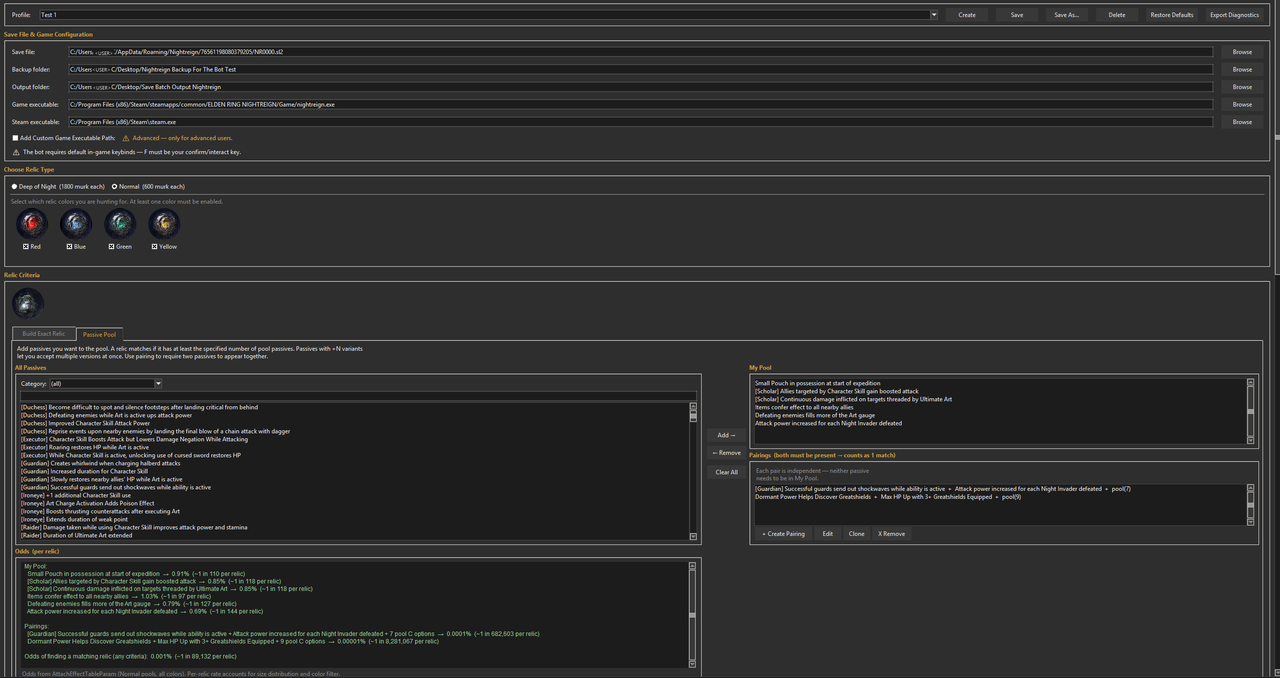Select the Passive Pool tab
1280x678 pixels.
point(99,334)
